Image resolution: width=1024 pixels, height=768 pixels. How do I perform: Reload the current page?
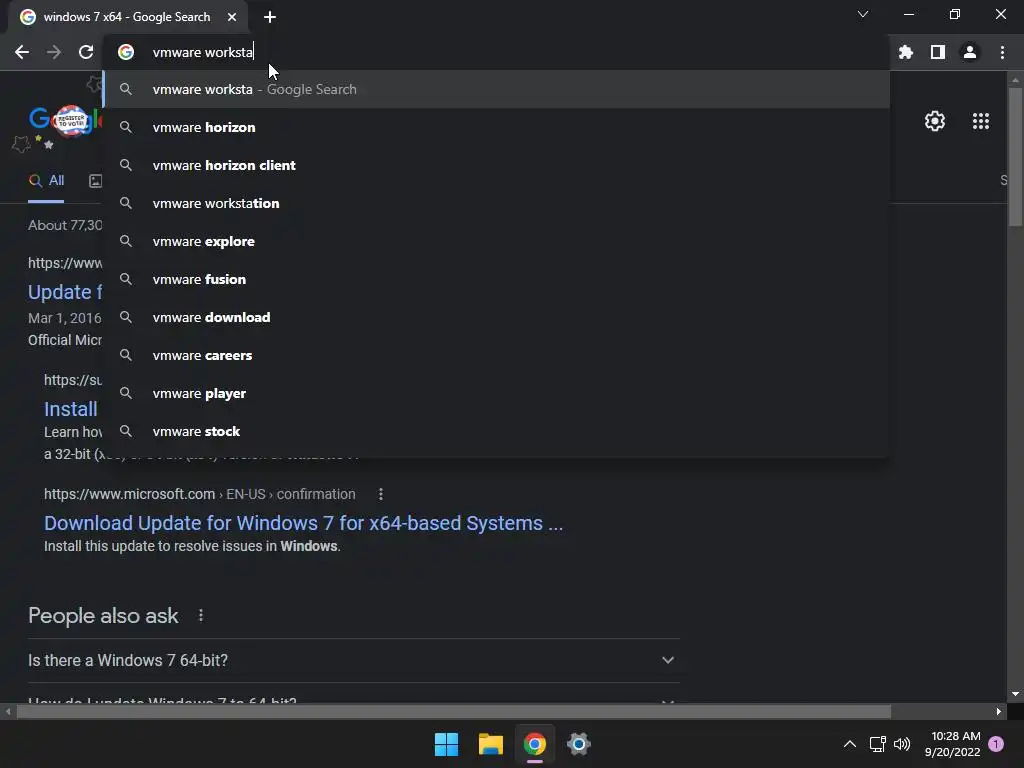(86, 52)
